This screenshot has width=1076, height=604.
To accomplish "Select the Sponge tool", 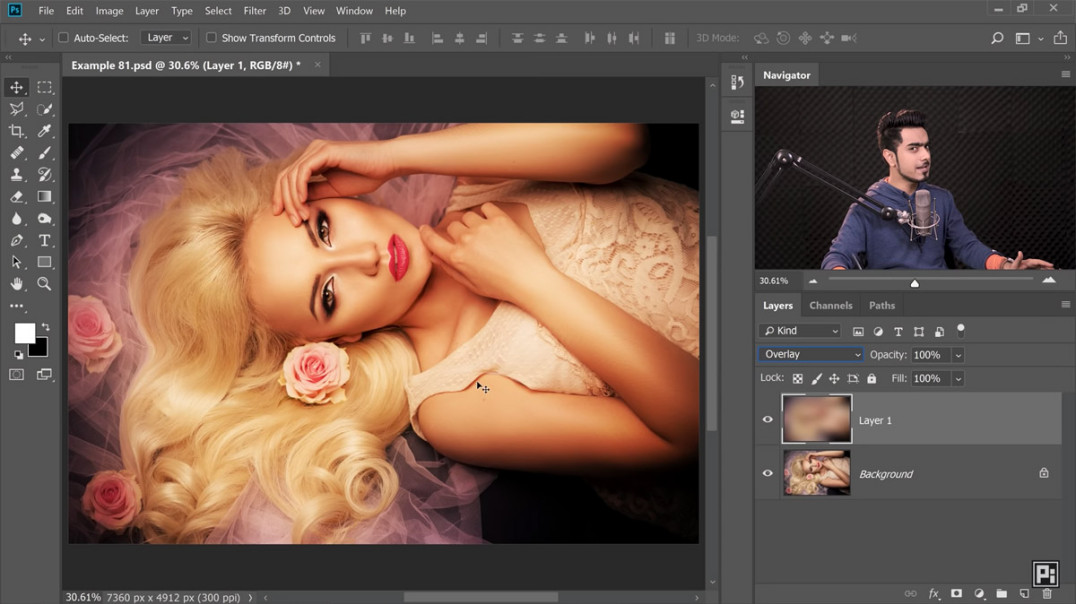I will (x=45, y=219).
